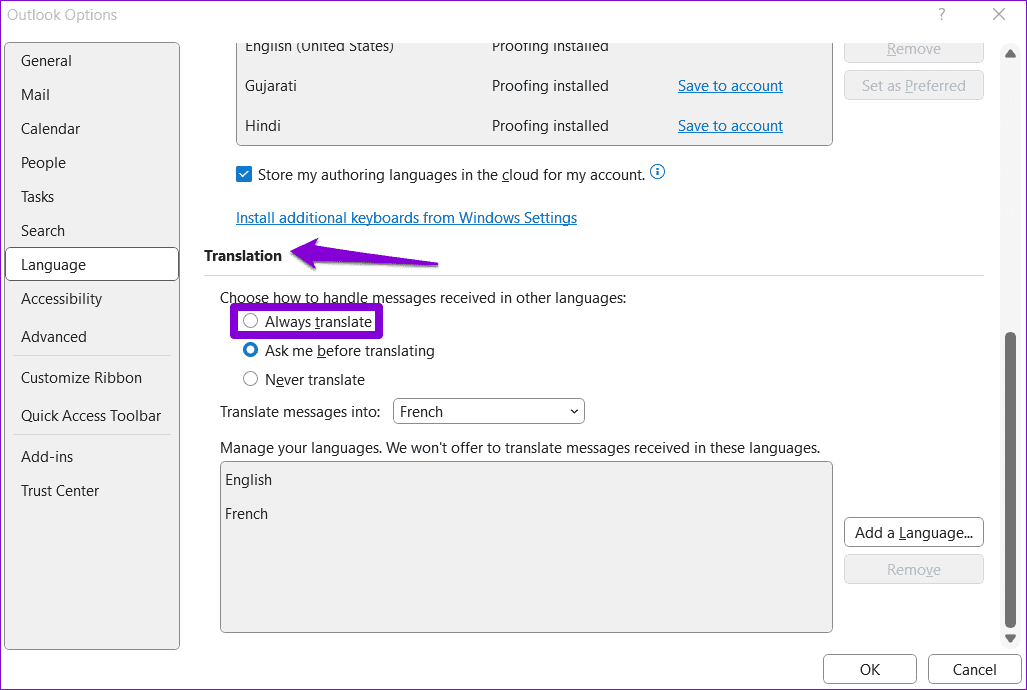
Task: Select French in managed languages list
Action: click(526, 514)
